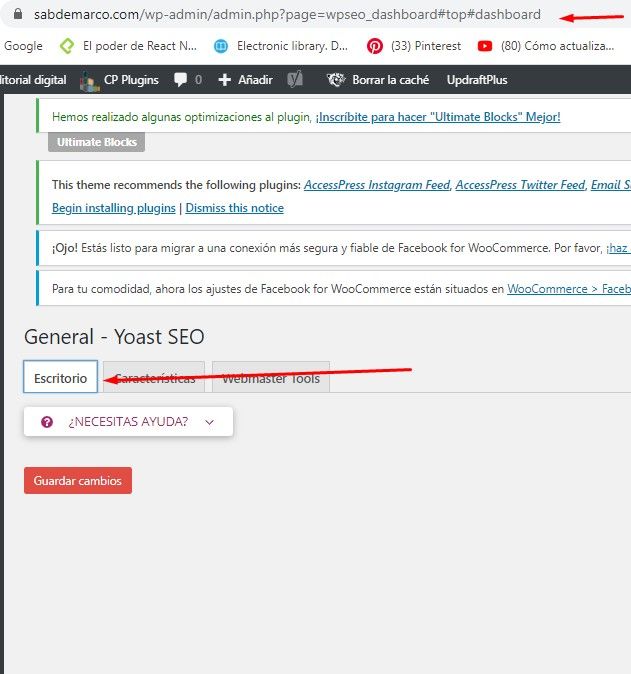
Task: Click the CP Plugins icon in admin bar
Action: pos(90,81)
